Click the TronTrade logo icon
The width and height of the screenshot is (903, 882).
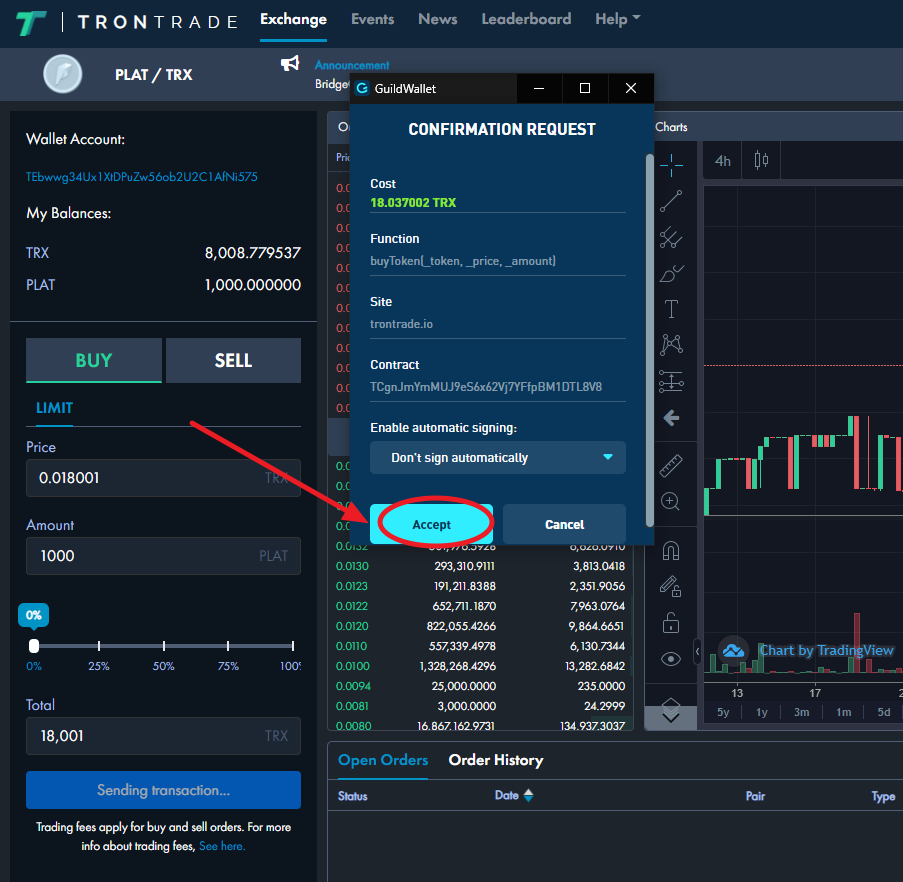pos(31,23)
